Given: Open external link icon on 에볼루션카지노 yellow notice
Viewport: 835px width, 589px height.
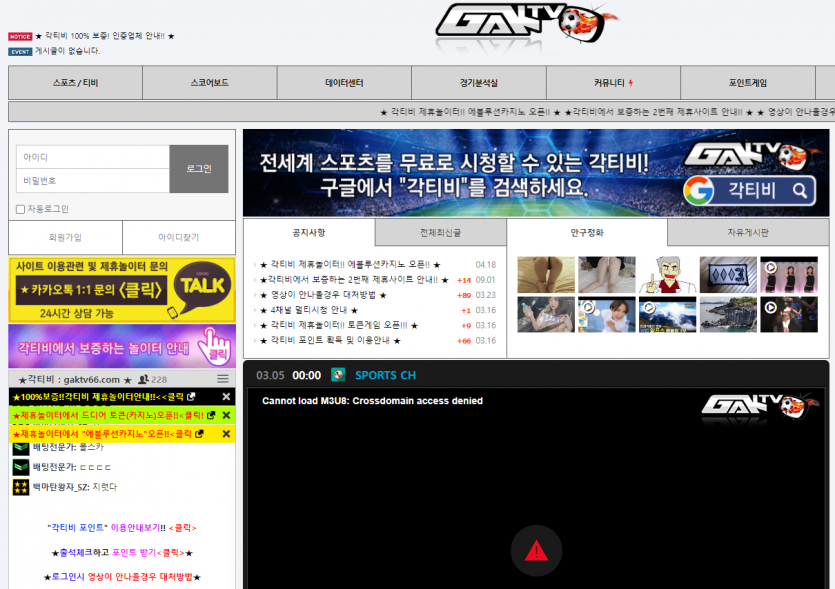Looking at the screenshot, I should (x=199, y=434).
